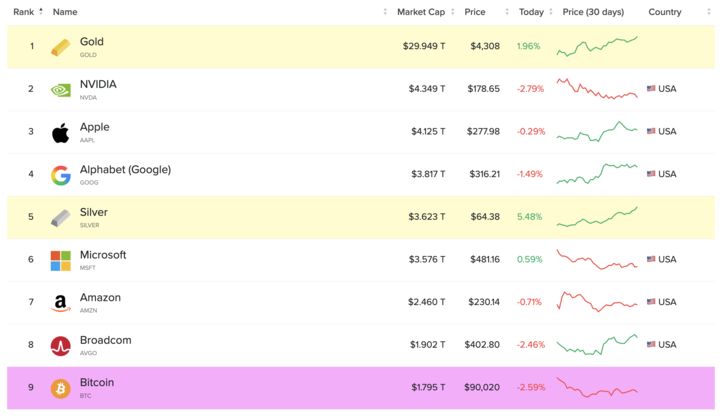Click Bitcoin price $90,020
The image size is (720, 418).
pyautogui.click(x=482, y=387)
